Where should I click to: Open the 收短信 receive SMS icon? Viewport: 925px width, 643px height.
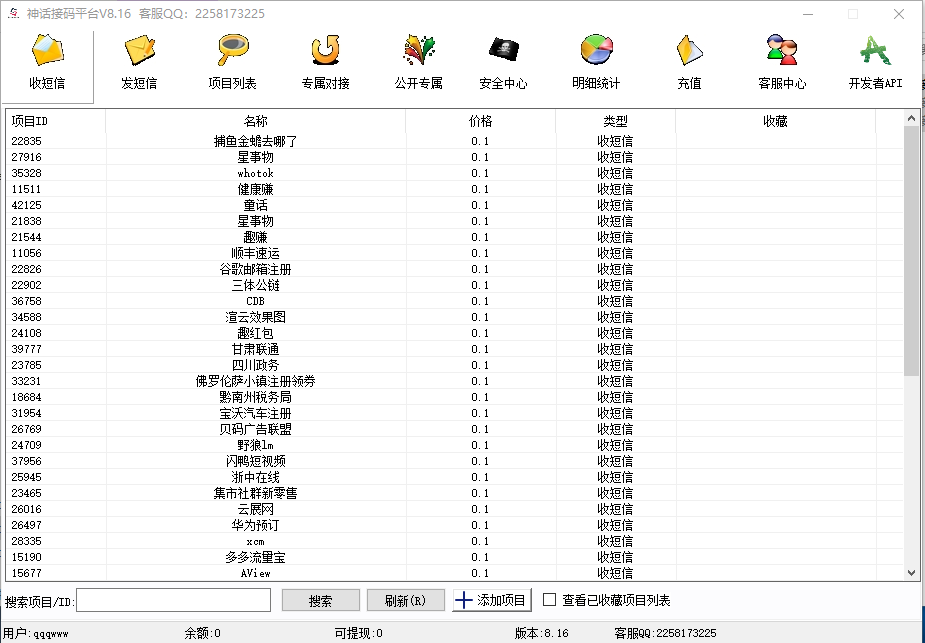47,50
